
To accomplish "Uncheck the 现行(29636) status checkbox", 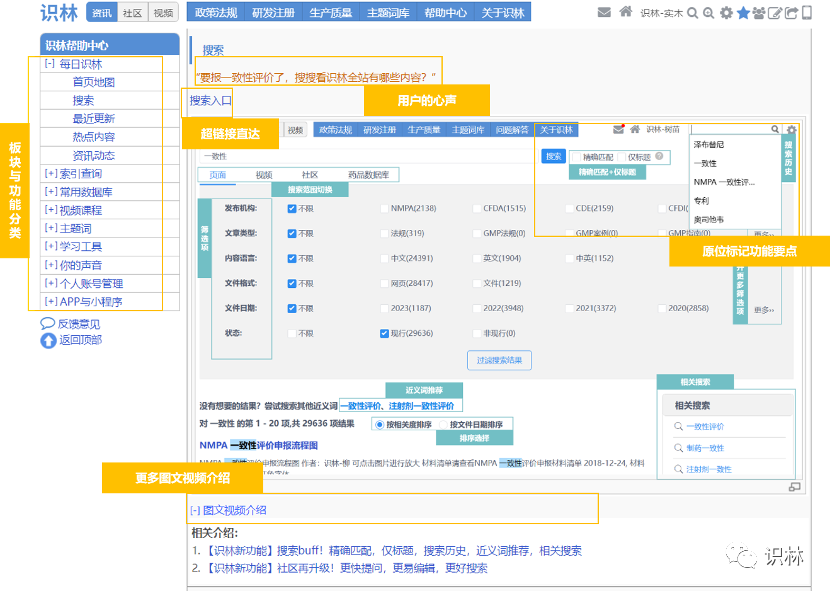I will [384, 334].
